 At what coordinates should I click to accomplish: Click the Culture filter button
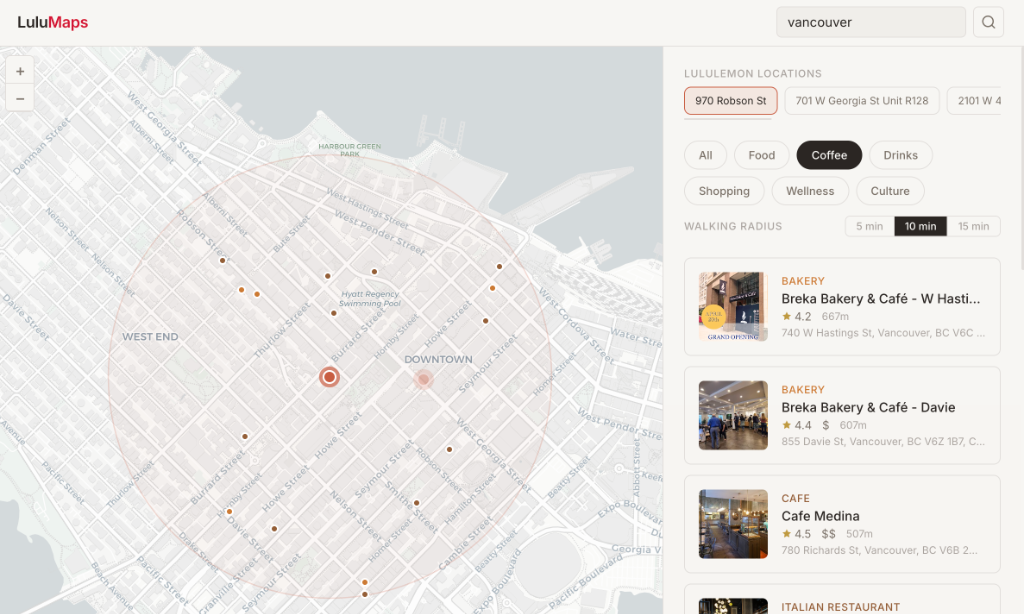tap(889, 191)
